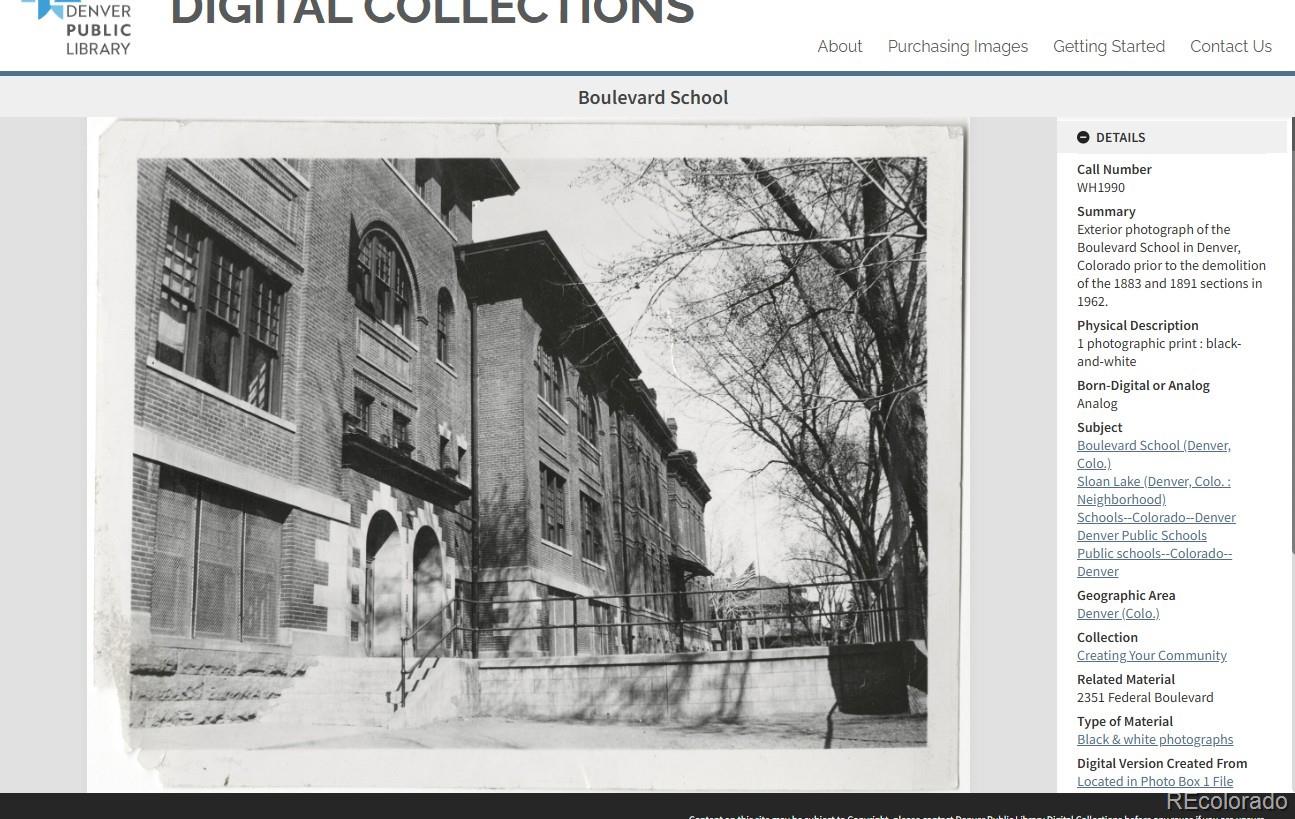Open Located in Photo Box 1 File link
The image size is (1295, 819).
[x=1155, y=781]
